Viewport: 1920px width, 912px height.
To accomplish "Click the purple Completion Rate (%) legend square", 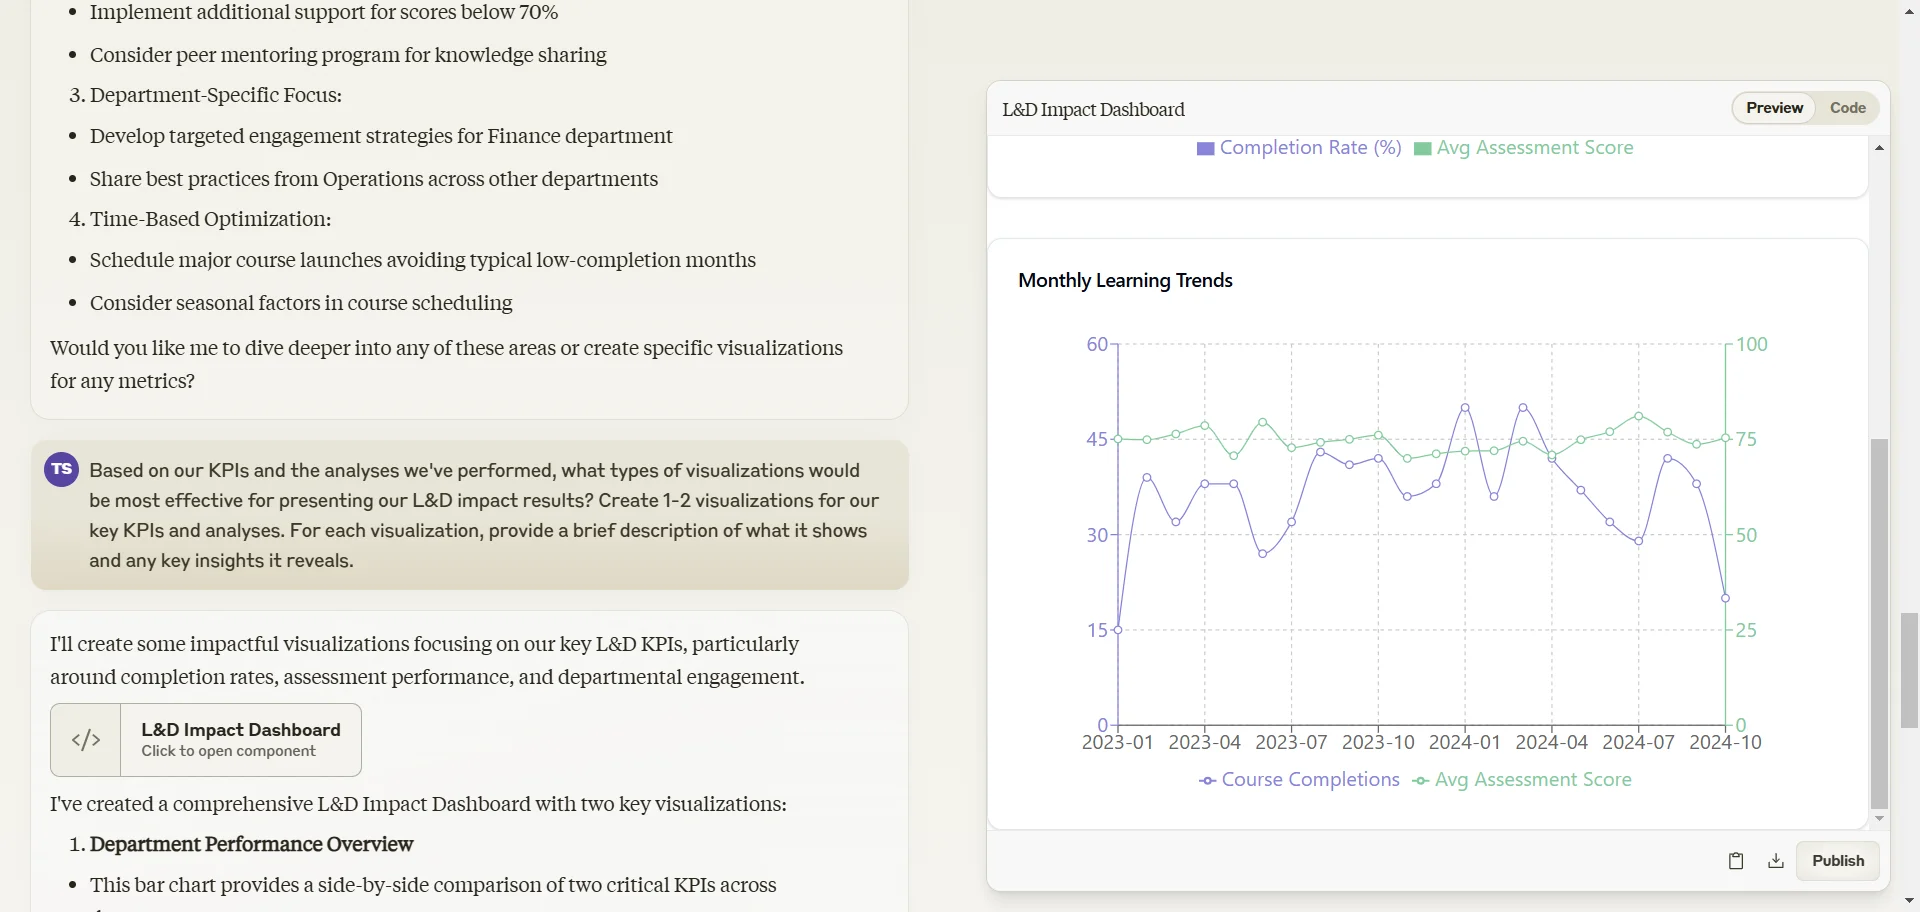I will click(1206, 149).
